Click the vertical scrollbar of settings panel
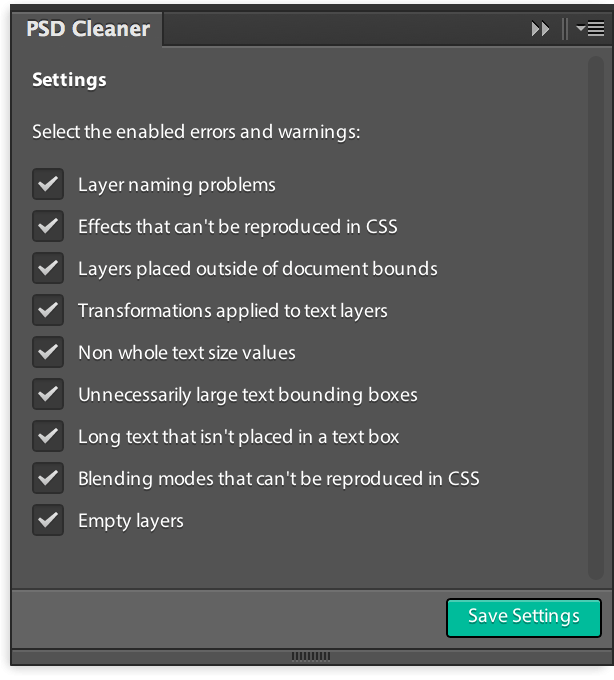 coord(596,317)
